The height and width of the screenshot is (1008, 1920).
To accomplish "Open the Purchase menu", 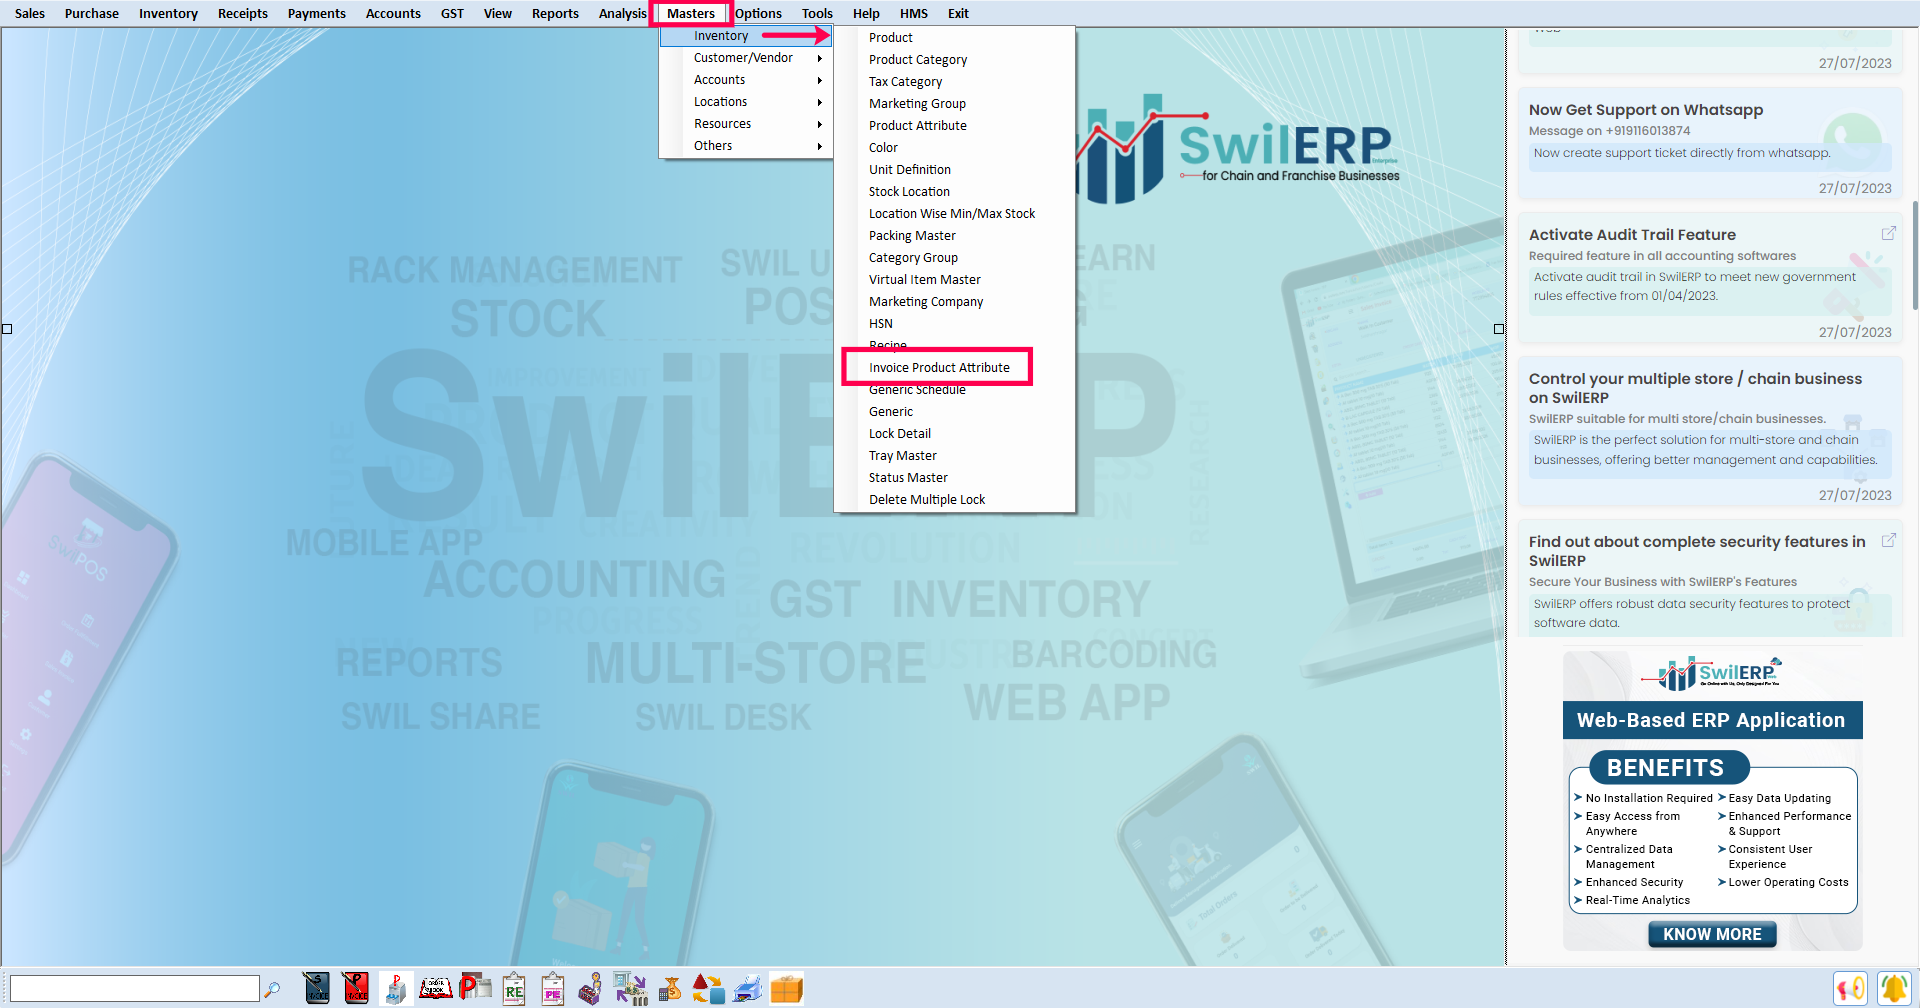I will pos(92,13).
